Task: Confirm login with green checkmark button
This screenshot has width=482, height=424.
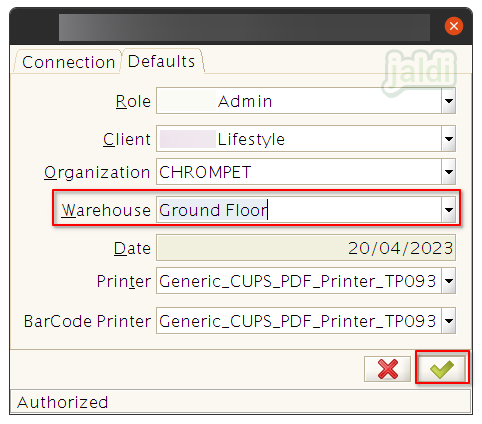Action: pos(442,369)
